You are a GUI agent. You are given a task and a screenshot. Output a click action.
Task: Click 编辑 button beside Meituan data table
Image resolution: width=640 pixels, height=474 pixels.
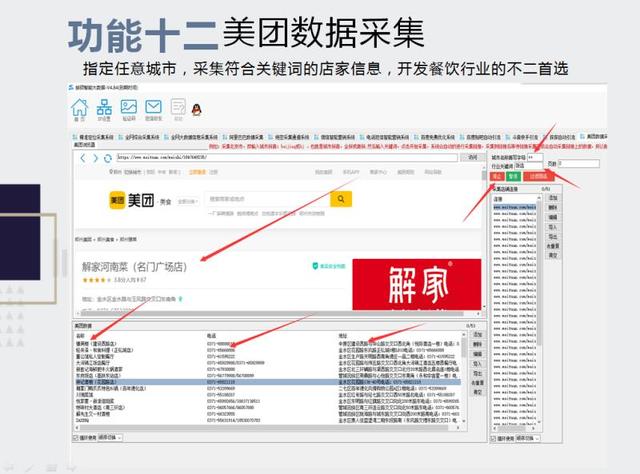[x=478, y=354]
